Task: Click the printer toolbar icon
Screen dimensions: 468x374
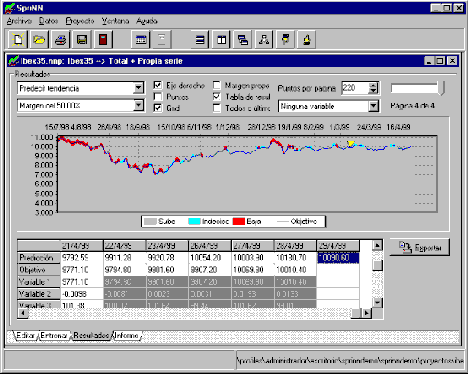Action: click(x=61, y=40)
